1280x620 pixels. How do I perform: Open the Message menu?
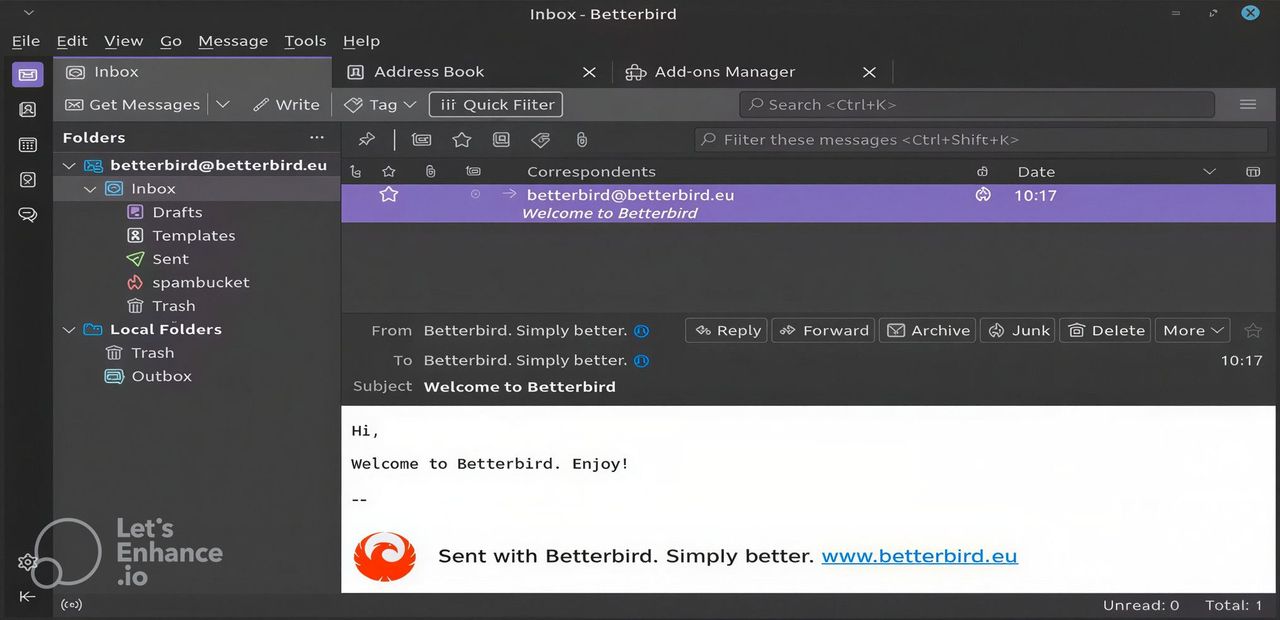pos(233,41)
